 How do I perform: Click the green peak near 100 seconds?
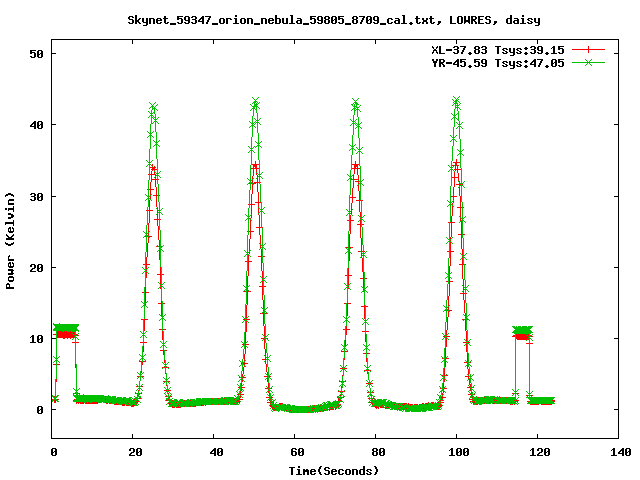456,100
